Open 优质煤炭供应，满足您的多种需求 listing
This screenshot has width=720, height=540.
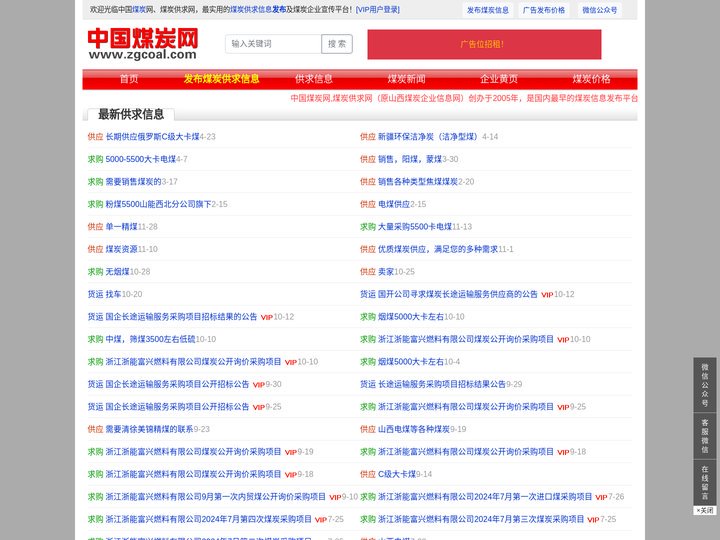pyautogui.click(x=438, y=249)
